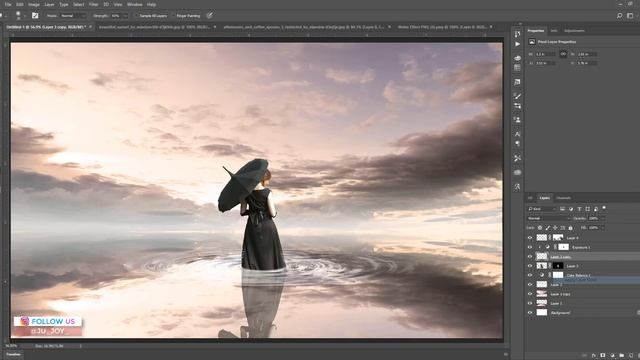Open the layer filter Kind dropdown
The width and height of the screenshot is (640, 360).
pyautogui.click(x=542, y=209)
